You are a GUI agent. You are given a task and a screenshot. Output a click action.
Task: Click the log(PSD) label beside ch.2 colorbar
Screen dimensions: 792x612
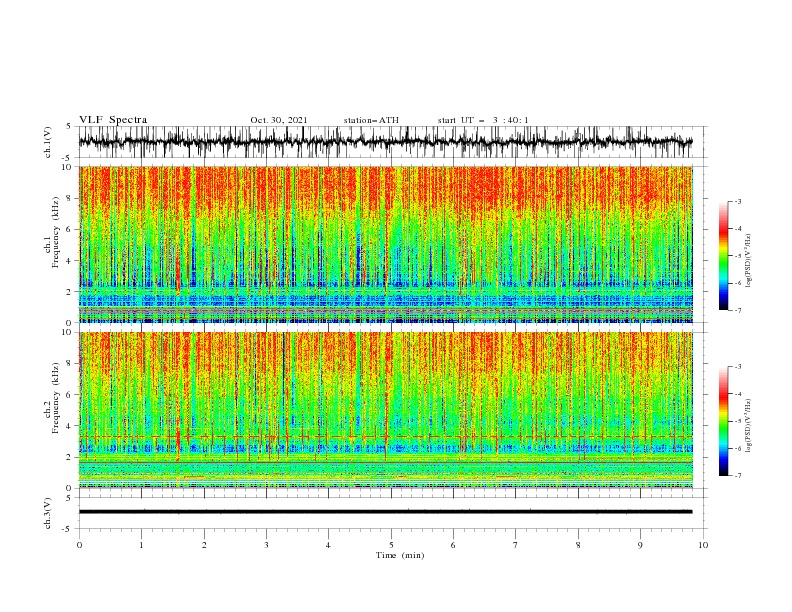tap(749, 425)
